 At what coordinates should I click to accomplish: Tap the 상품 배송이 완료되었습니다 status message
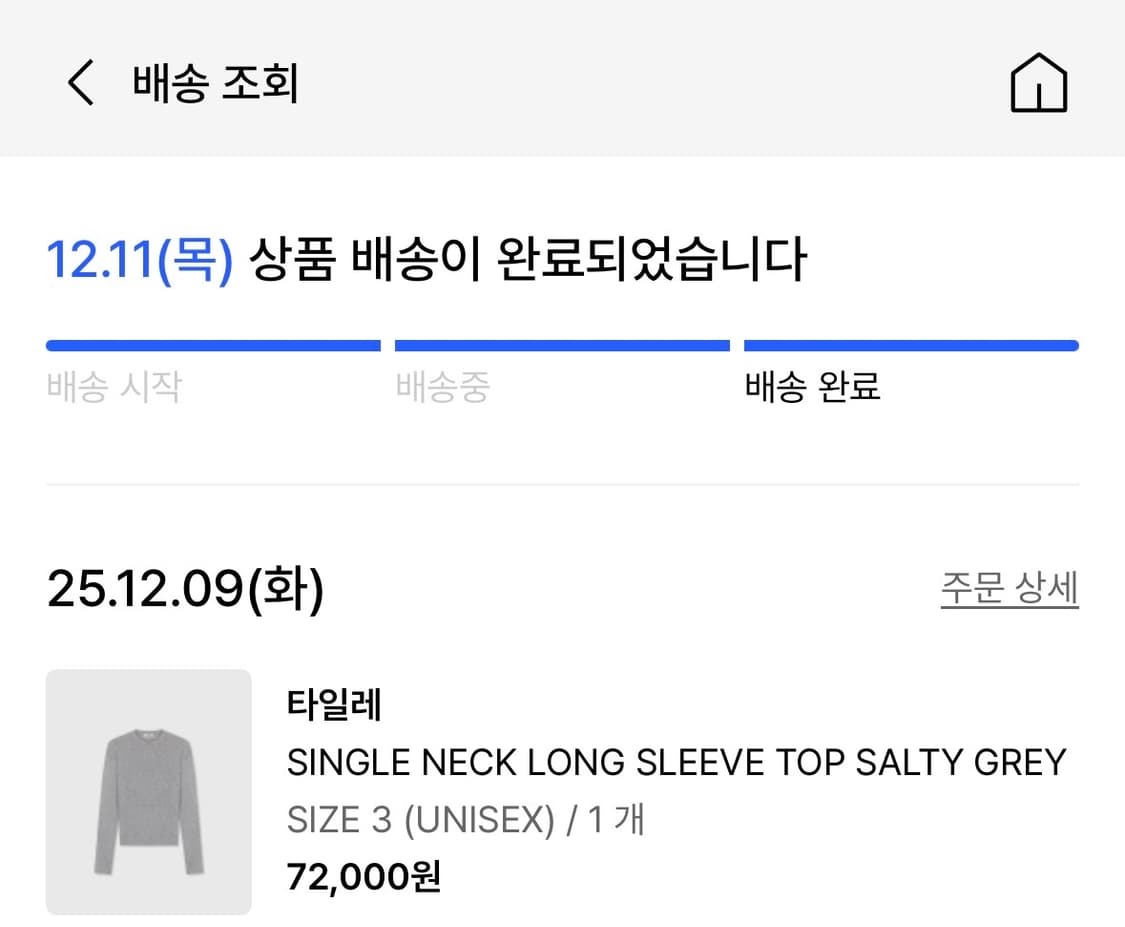[x=527, y=260]
